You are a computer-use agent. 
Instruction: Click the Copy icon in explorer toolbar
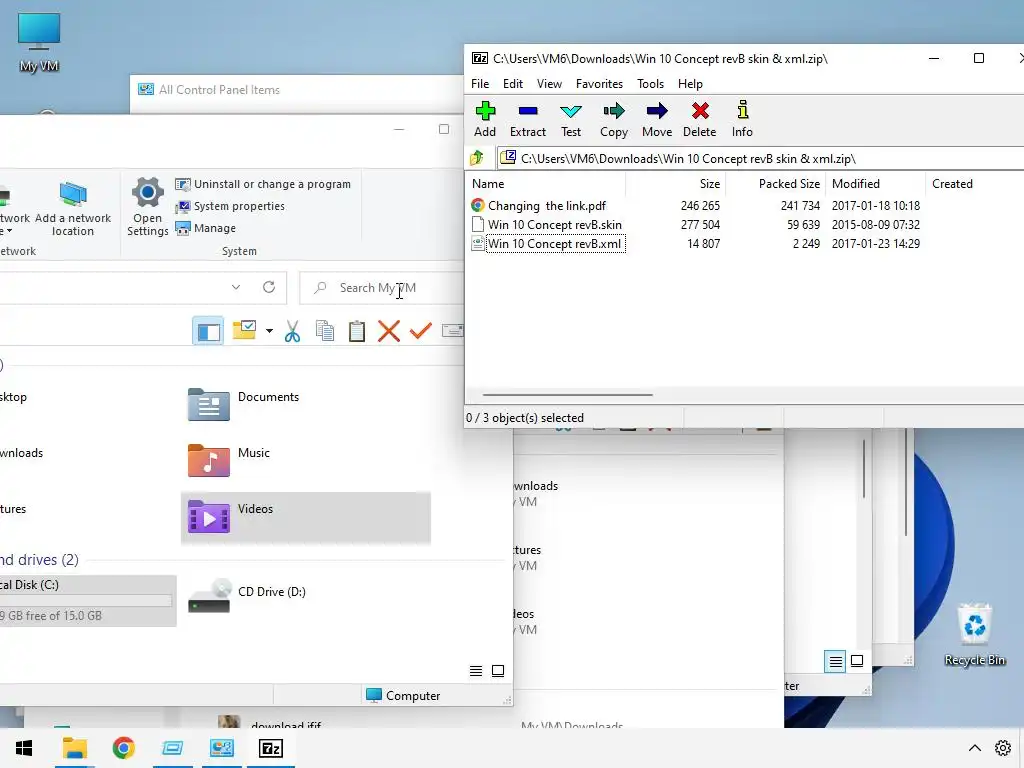click(x=325, y=331)
